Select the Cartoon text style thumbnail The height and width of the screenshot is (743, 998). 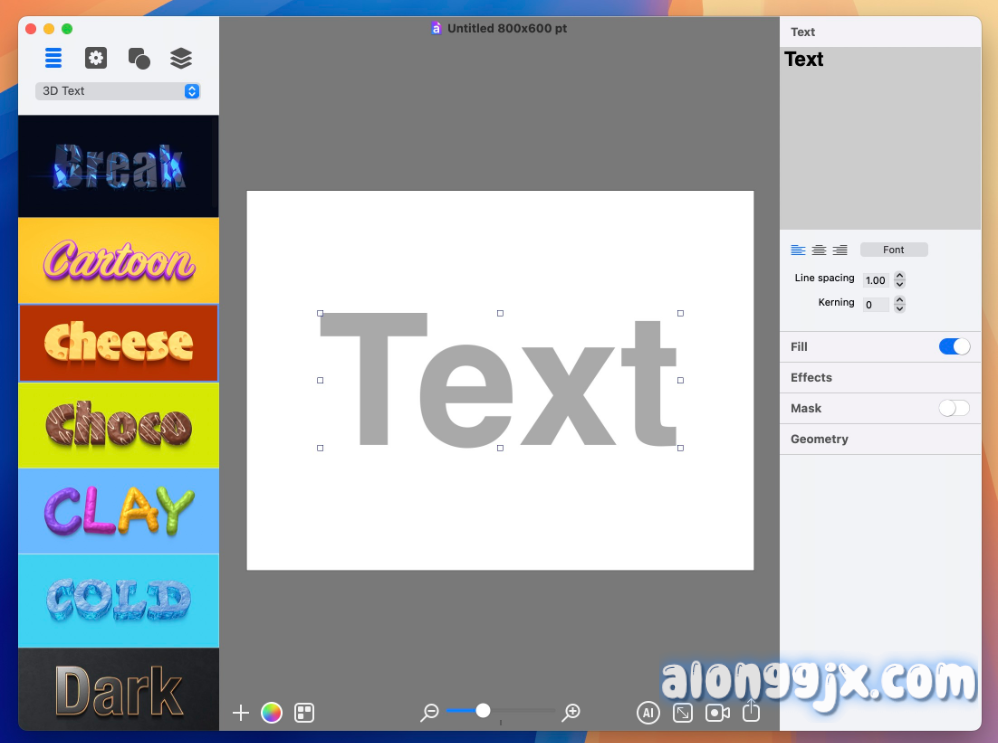pyautogui.click(x=118, y=261)
